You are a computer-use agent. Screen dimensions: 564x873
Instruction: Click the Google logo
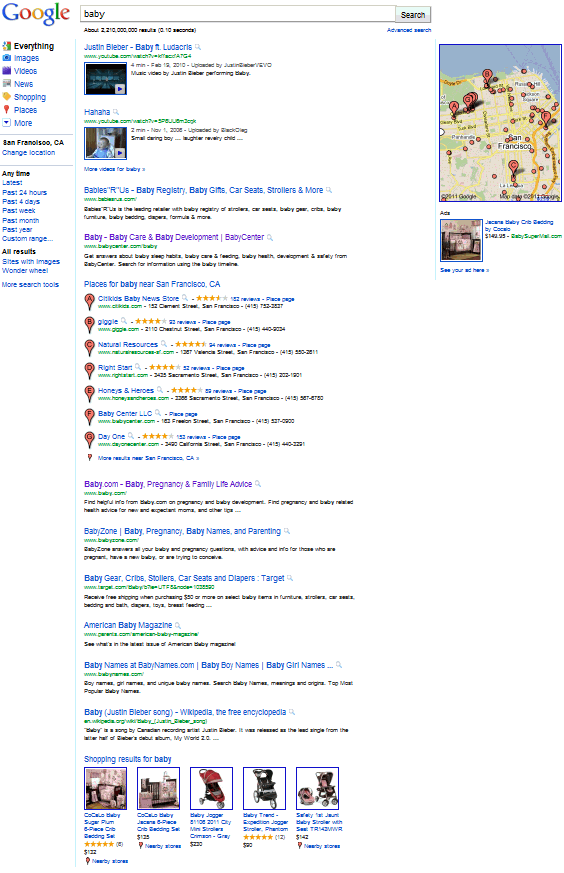(36, 14)
